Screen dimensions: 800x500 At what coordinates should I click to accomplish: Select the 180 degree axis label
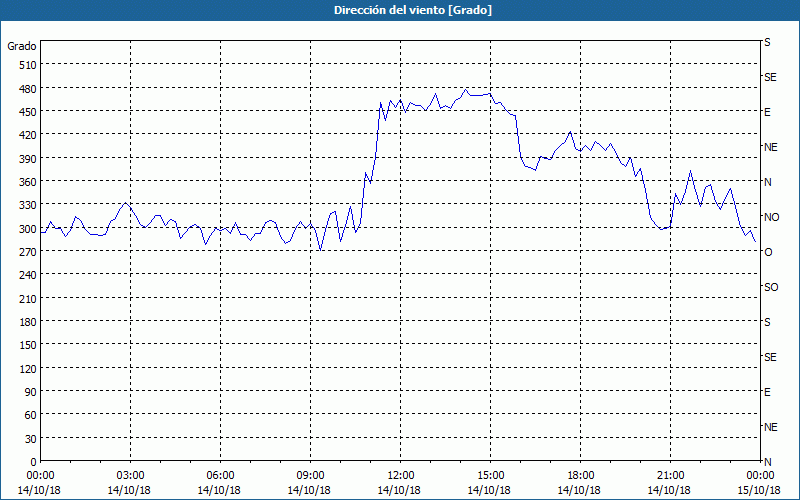28,322
